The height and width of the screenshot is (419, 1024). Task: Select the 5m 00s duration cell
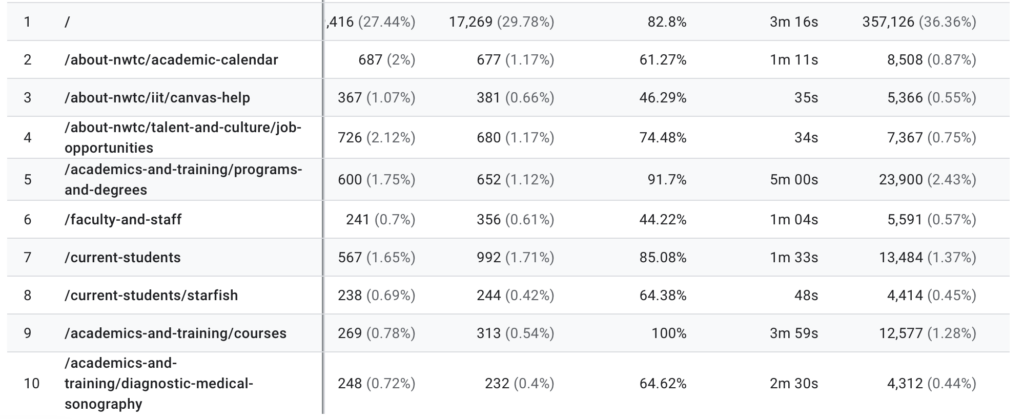click(x=796, y=180)
